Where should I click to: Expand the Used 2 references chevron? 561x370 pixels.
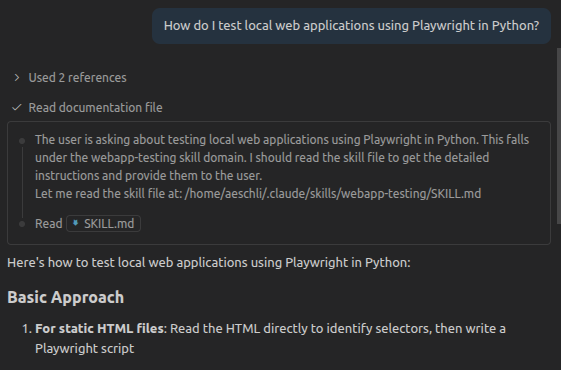(16, 78)
